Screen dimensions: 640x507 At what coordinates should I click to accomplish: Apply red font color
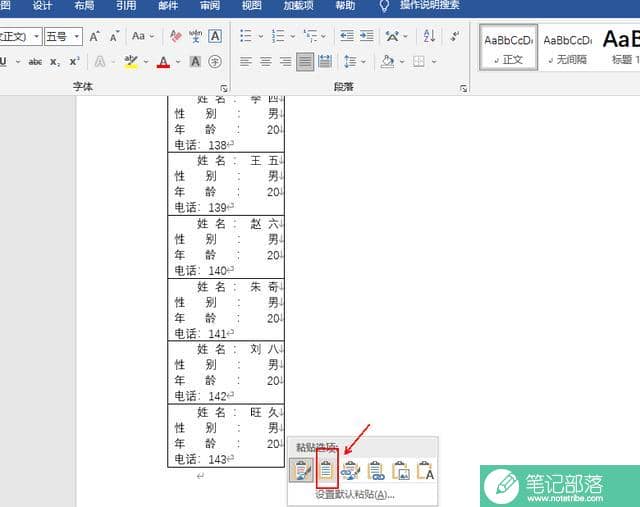tap(164, 62)
